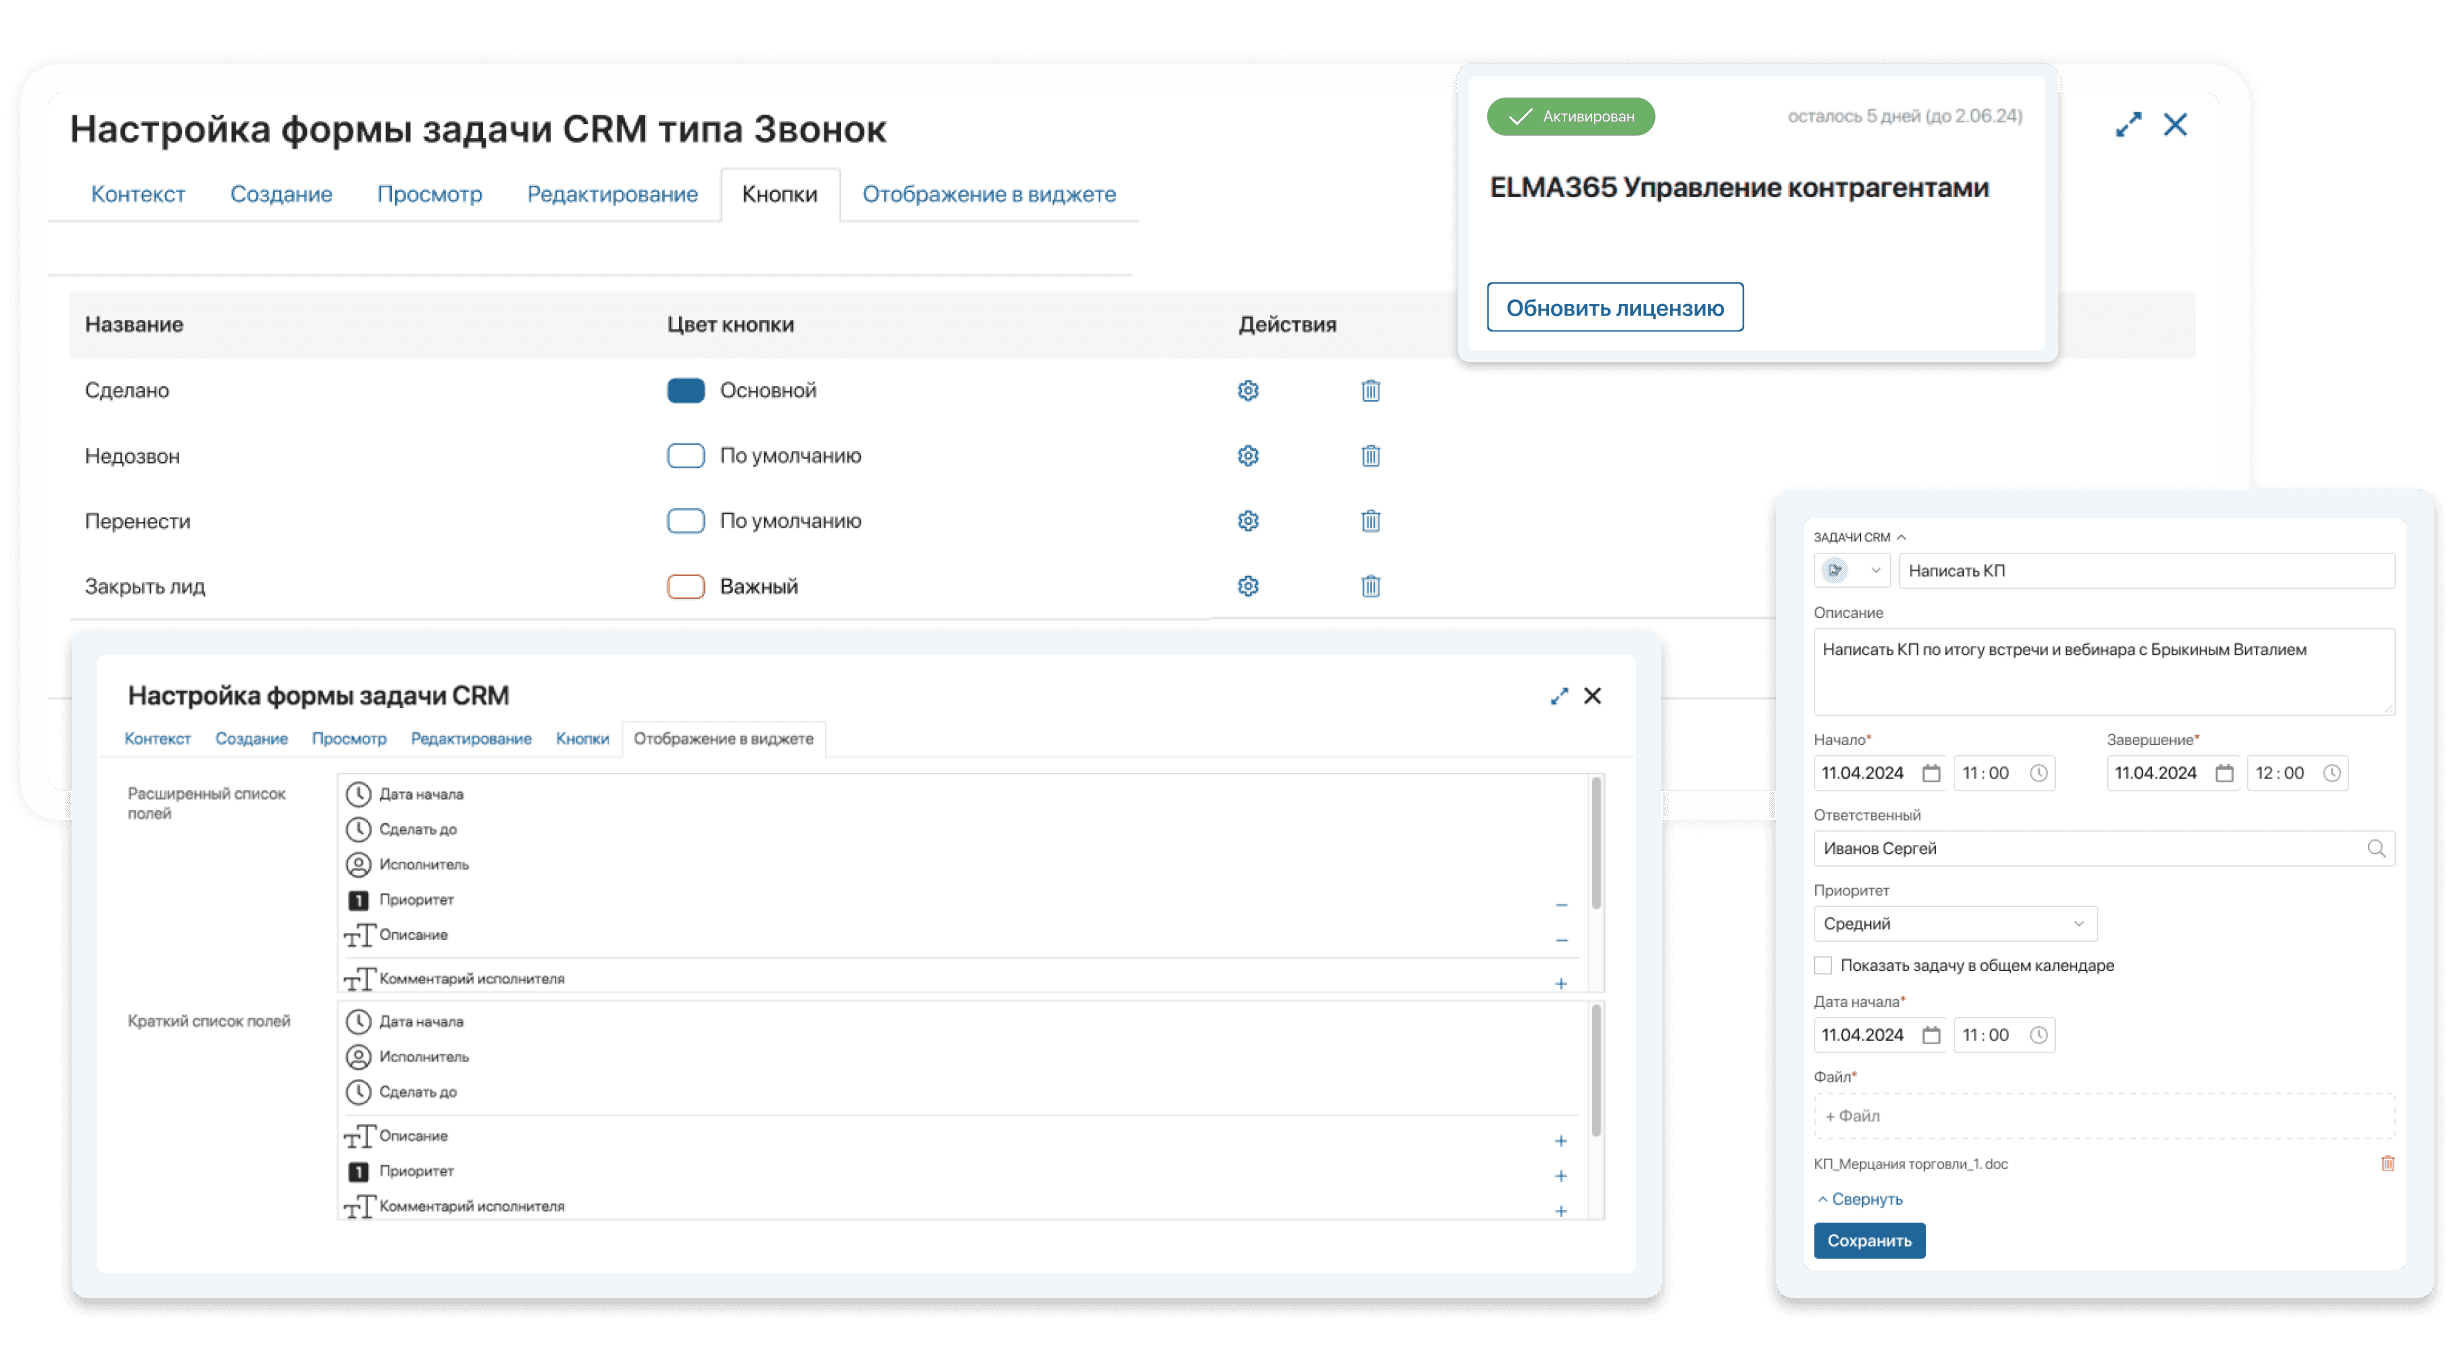Enable Показать задачу в общем календаре checkbox
The image size is (2456, 1362).
point(1823,965)
